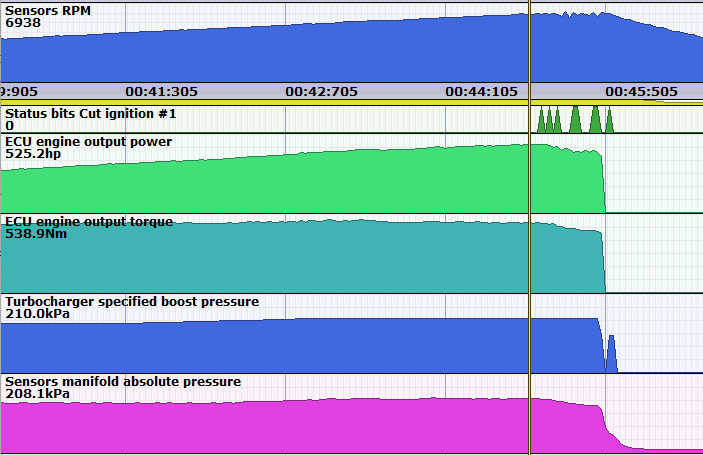Select Turbocharger specified boost pressure label
The image size is (703, 455).
(x=132, y=302)
